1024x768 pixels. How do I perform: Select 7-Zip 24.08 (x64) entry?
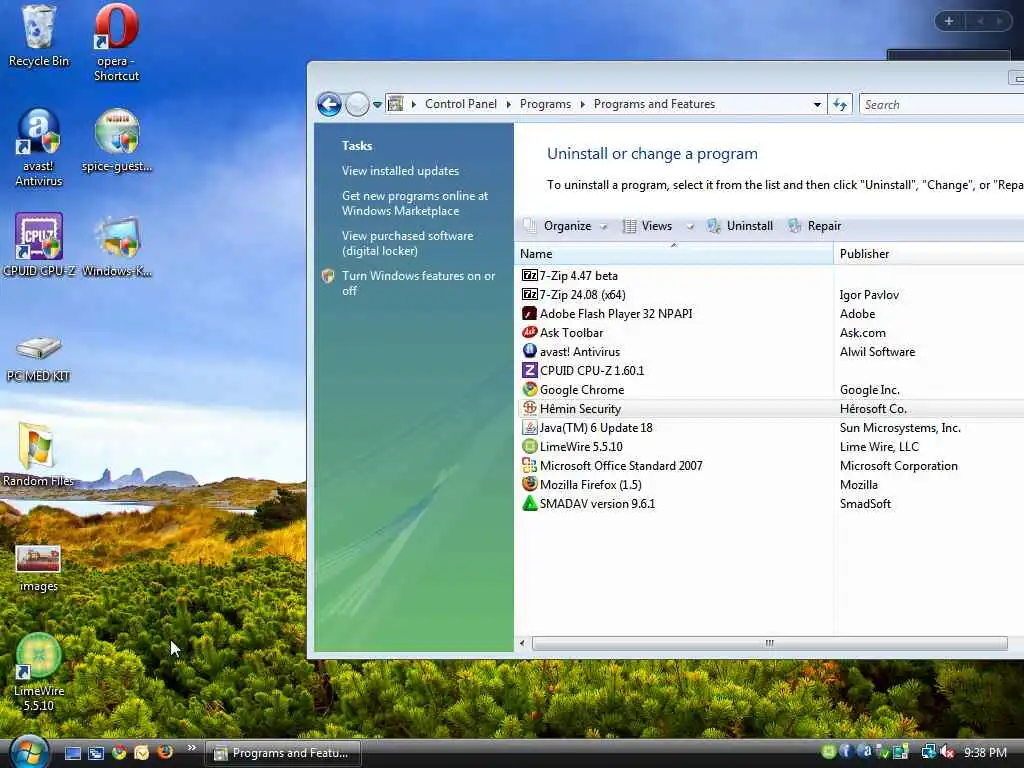click(582, 295)
